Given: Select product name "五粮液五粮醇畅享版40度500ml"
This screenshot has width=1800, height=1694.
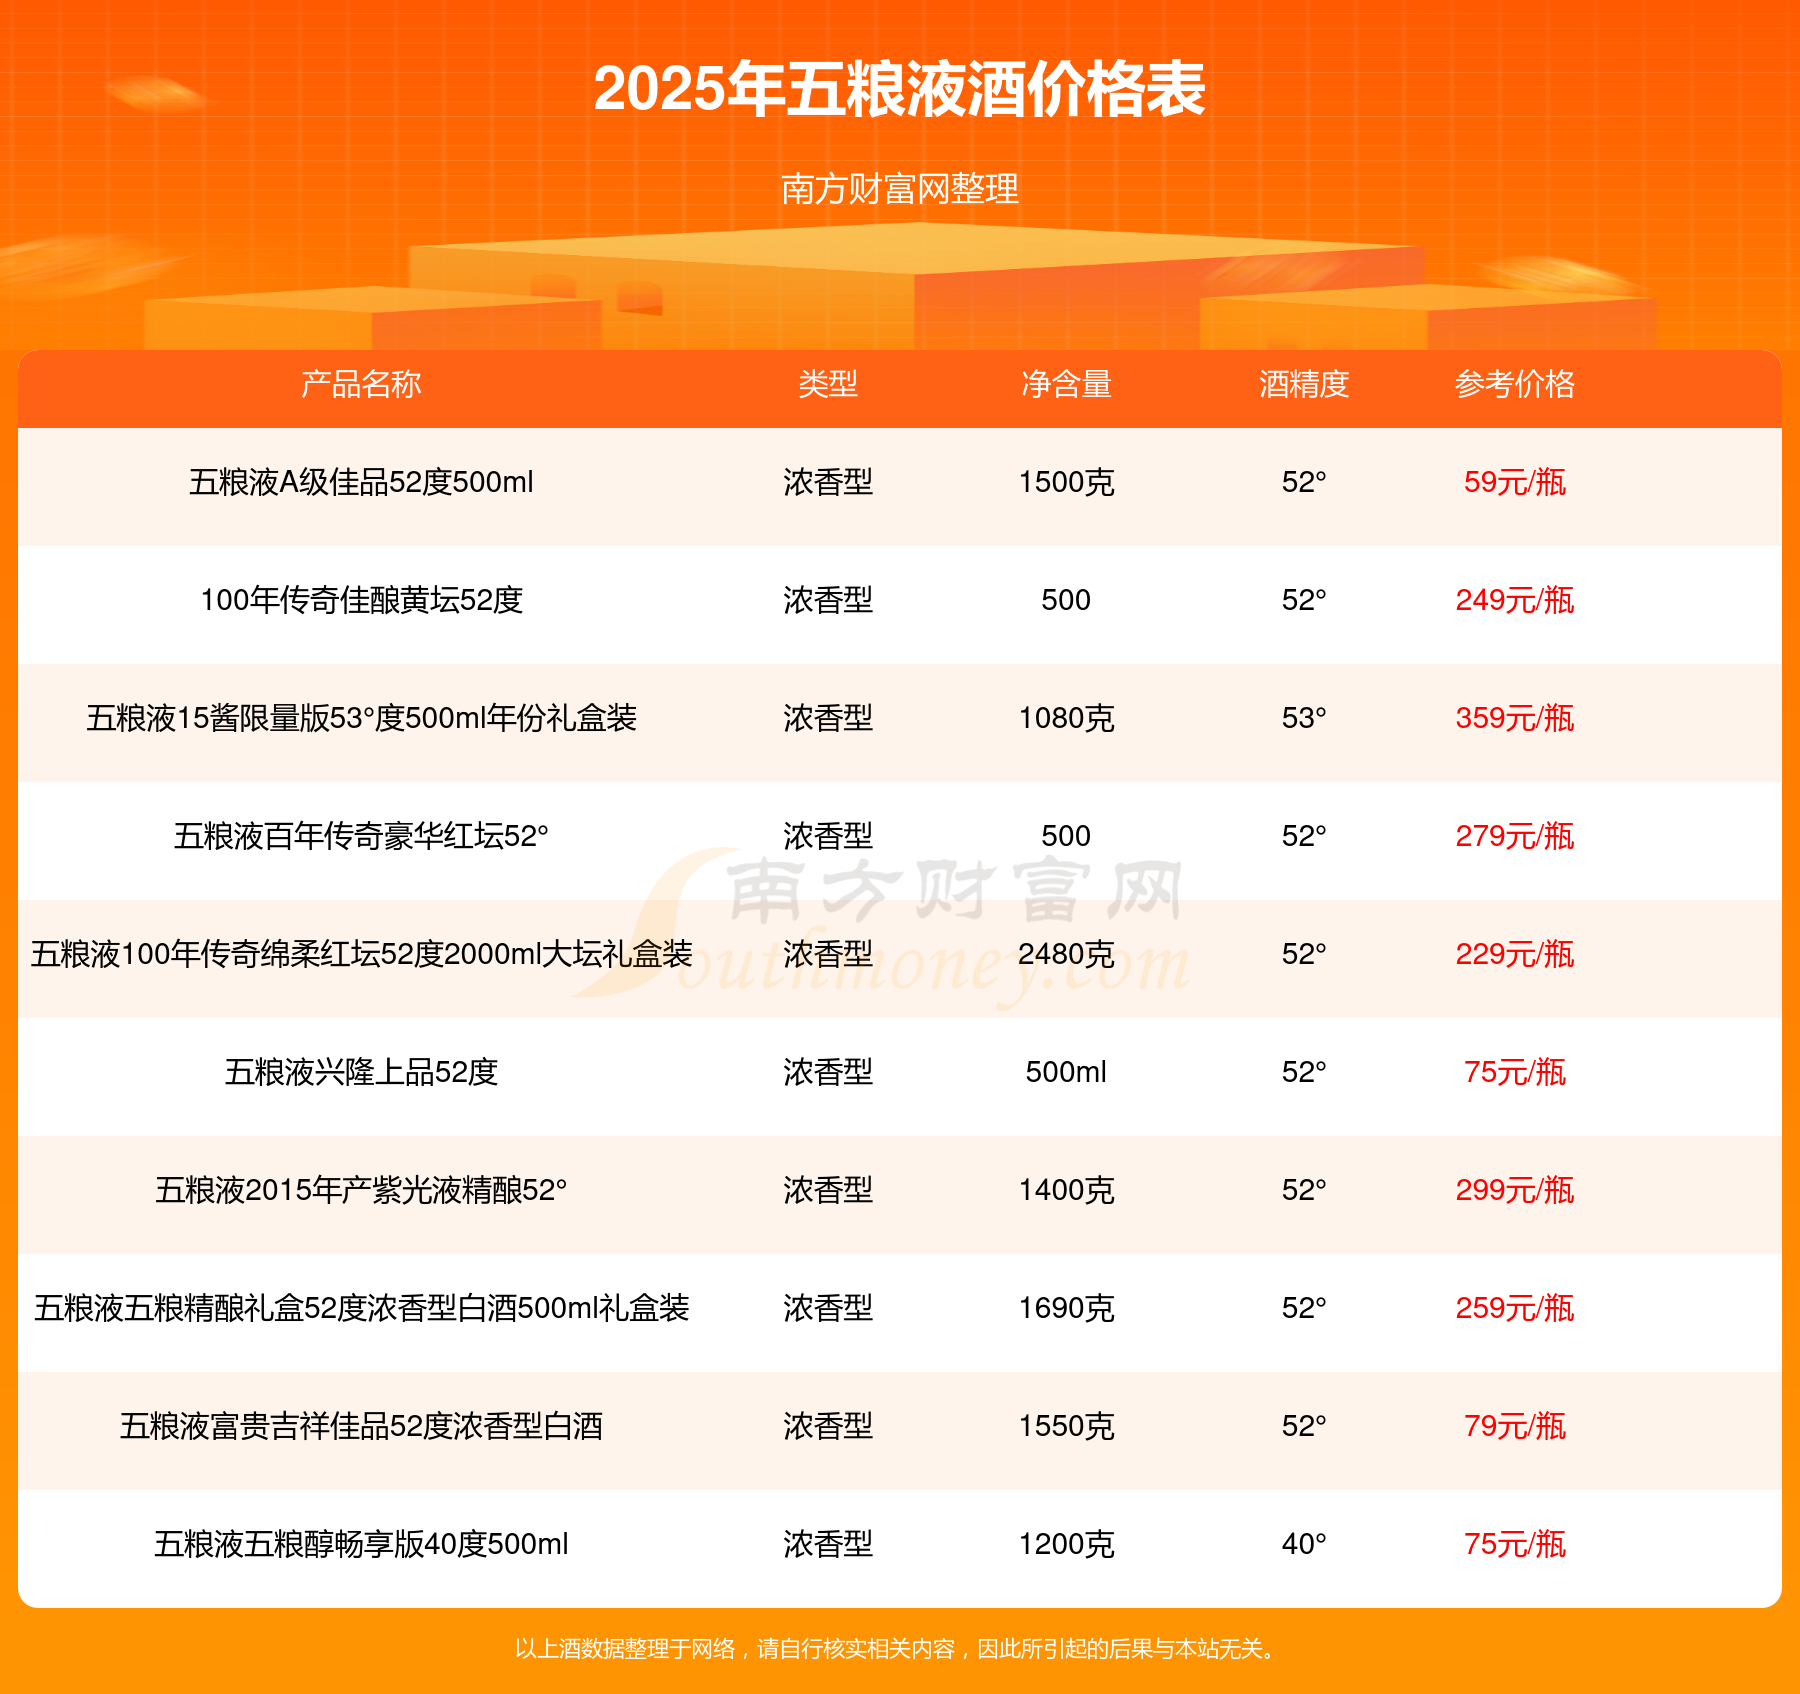Looking at the screenshot, I should coord(361,1544).
